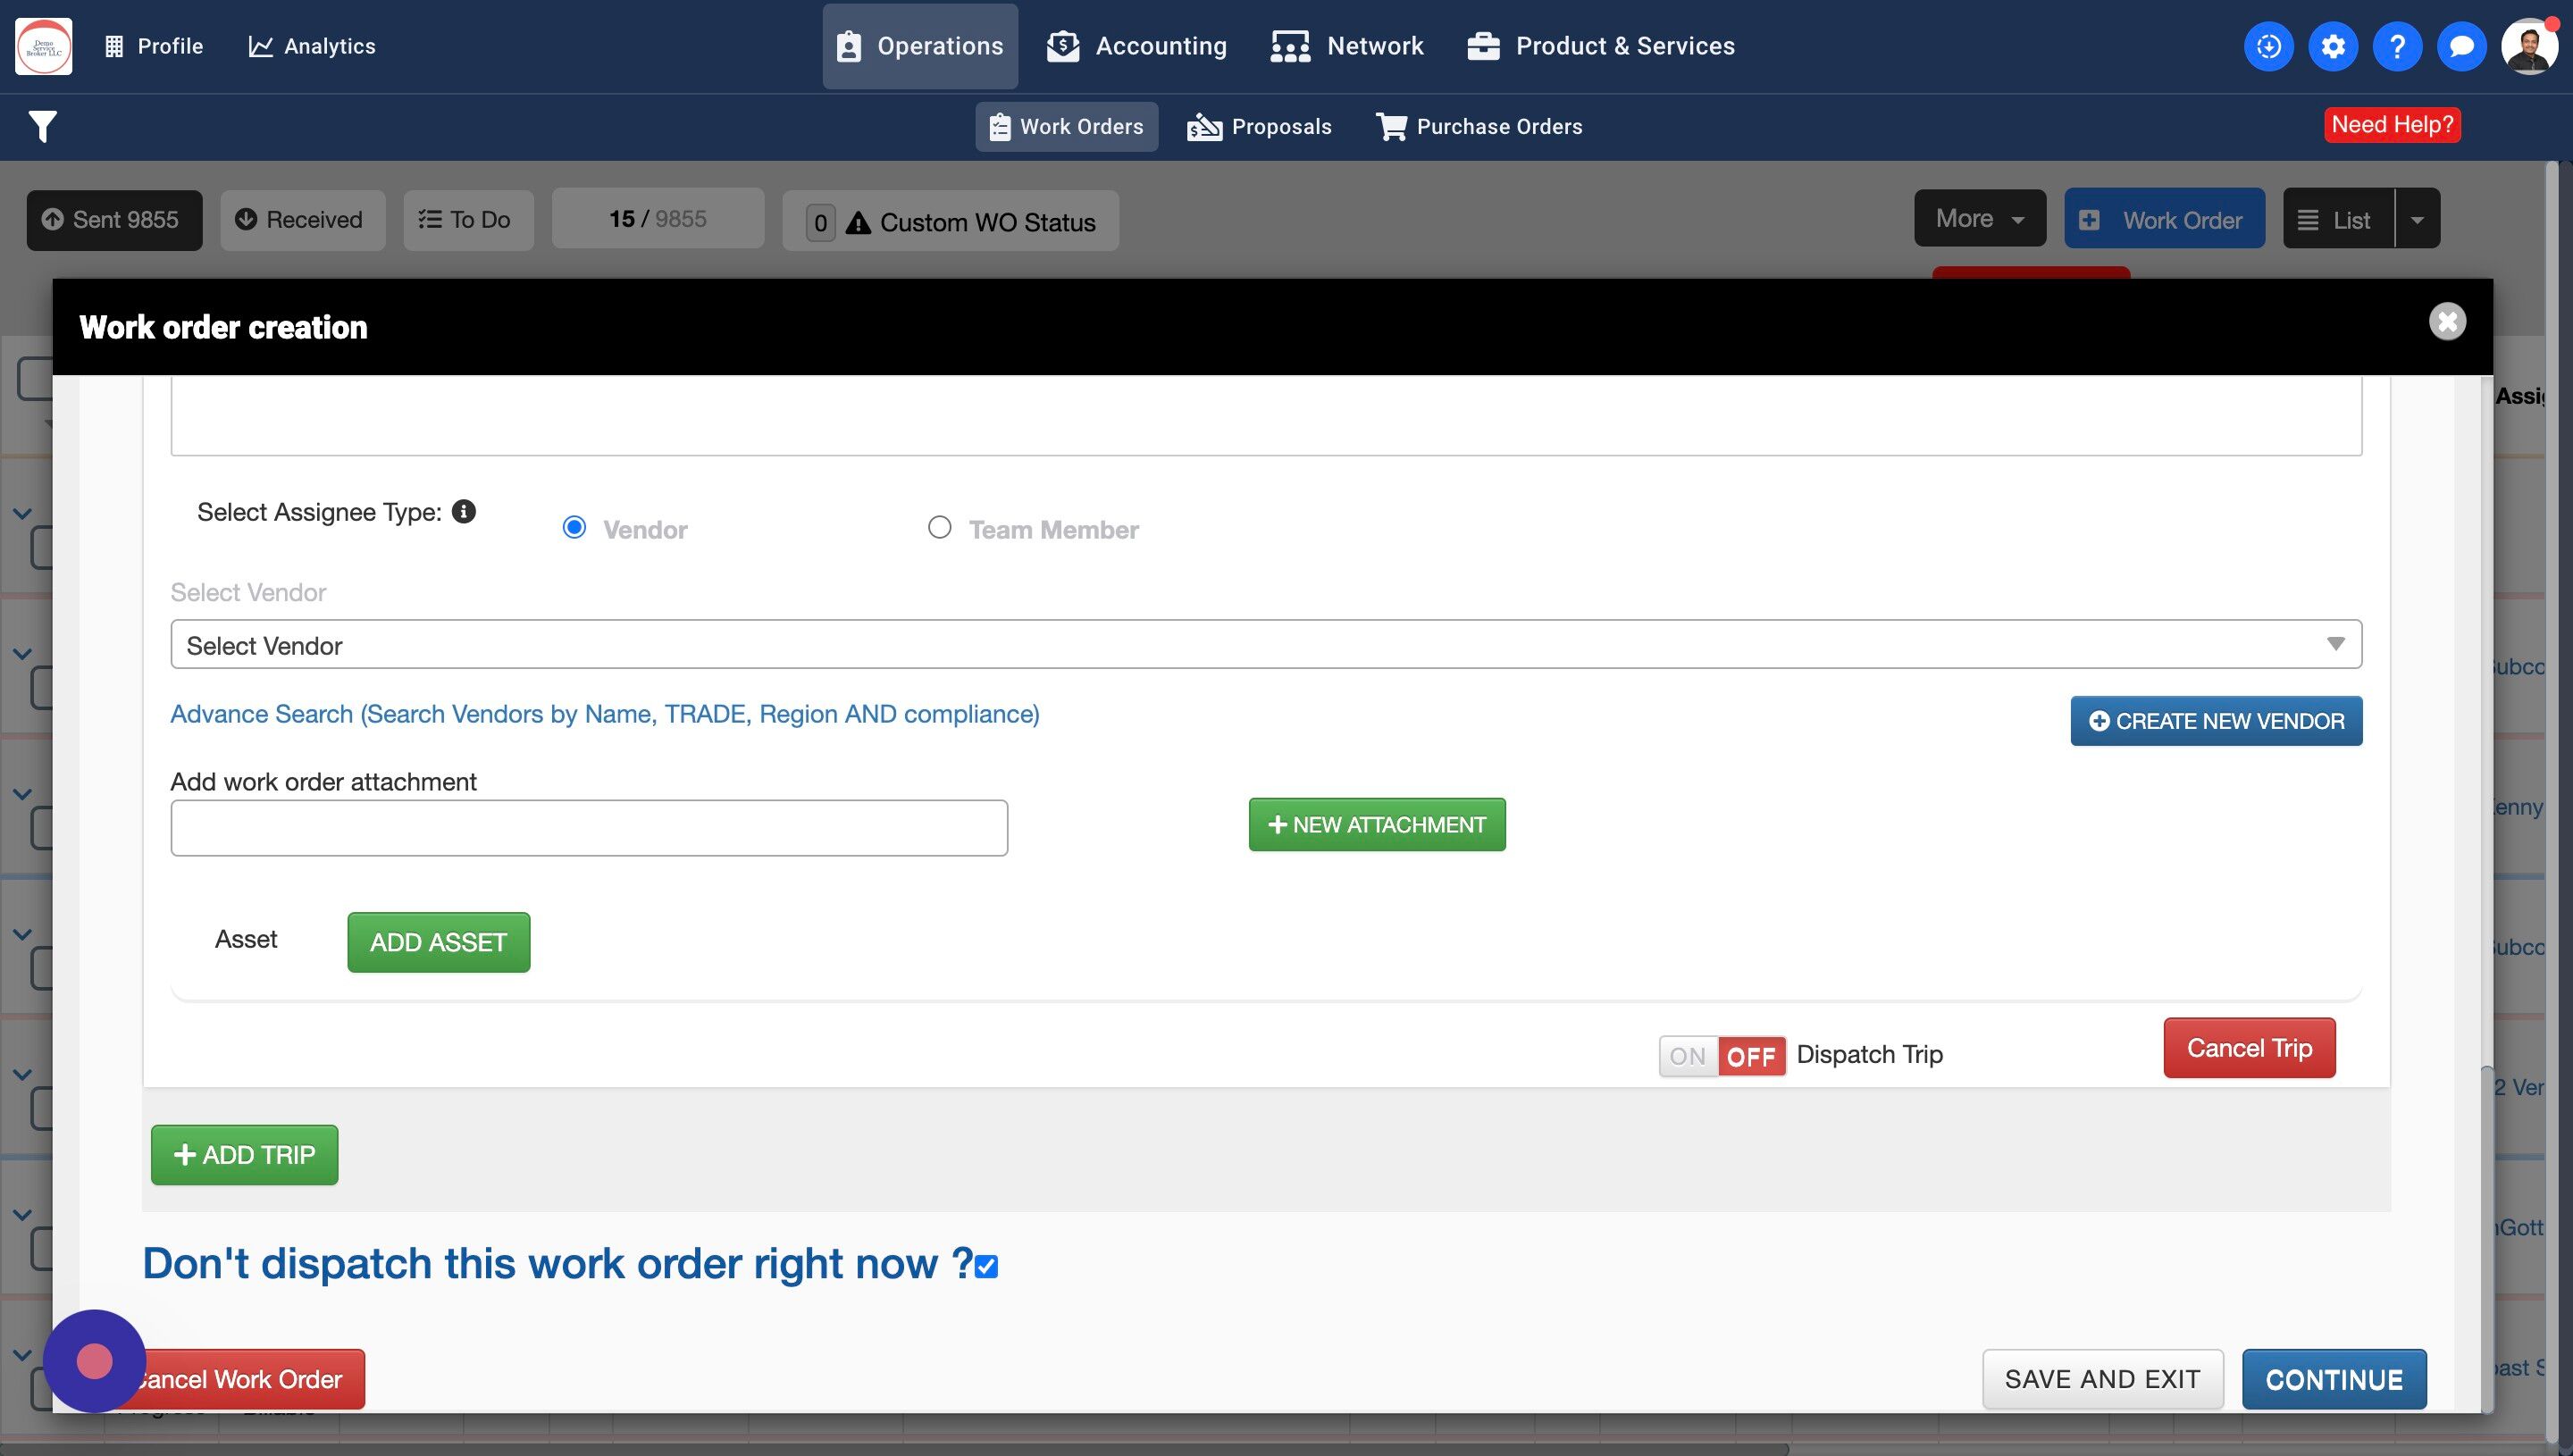Click the user profile avatar

pyautogui.click(x=2528, y=46)
